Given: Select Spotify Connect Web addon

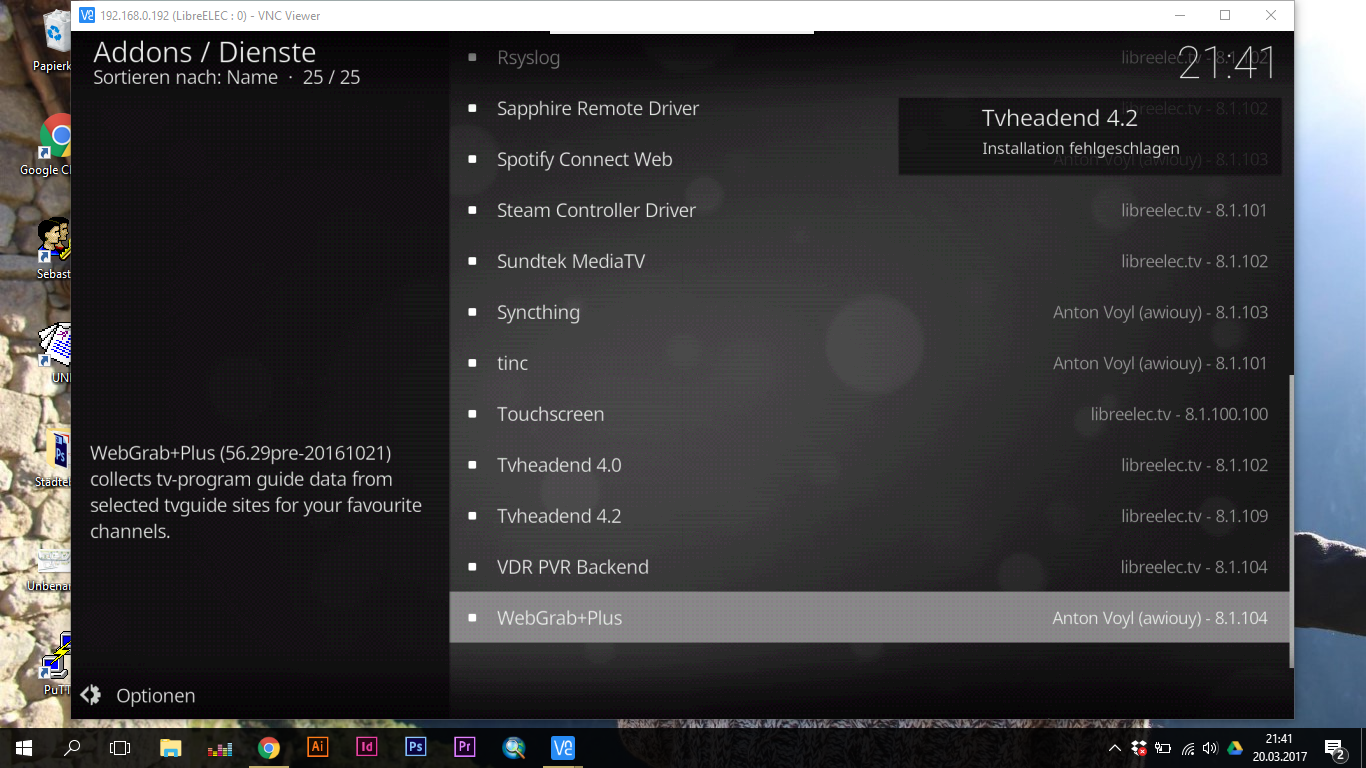Looking at the screenshot, I should click(869, 159).
